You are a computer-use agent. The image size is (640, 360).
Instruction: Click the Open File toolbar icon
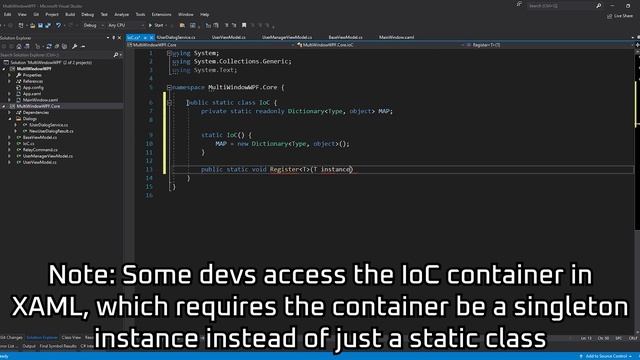point(33,25)
